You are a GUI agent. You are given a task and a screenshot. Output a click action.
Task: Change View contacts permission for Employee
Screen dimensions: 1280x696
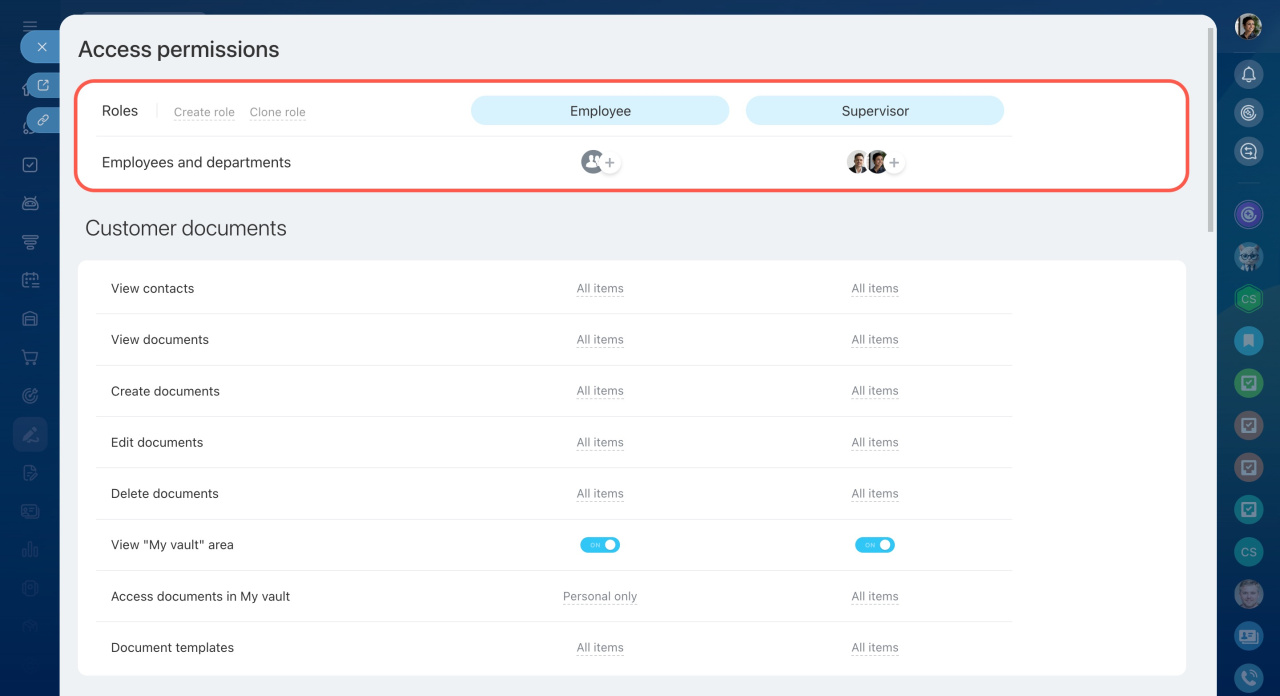[600, 289]
